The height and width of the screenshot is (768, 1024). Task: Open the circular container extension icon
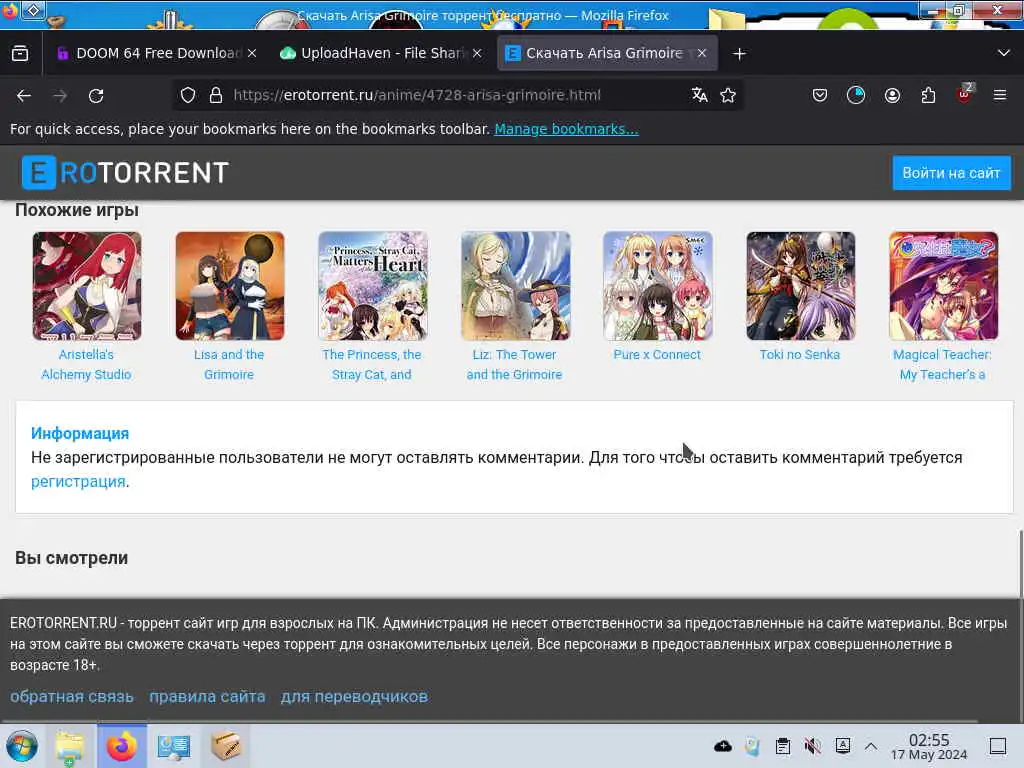pyautogui.click(x=856, y=95)
